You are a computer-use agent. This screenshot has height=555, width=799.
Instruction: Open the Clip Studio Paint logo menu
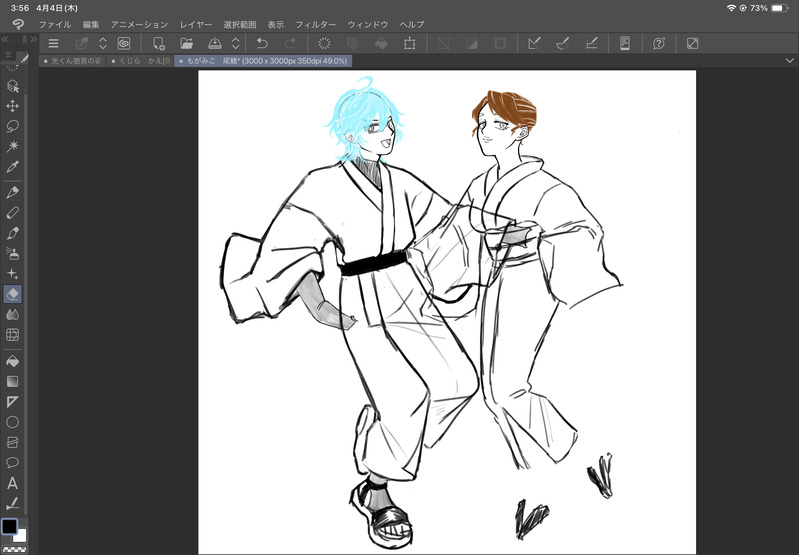coord(18,24)
